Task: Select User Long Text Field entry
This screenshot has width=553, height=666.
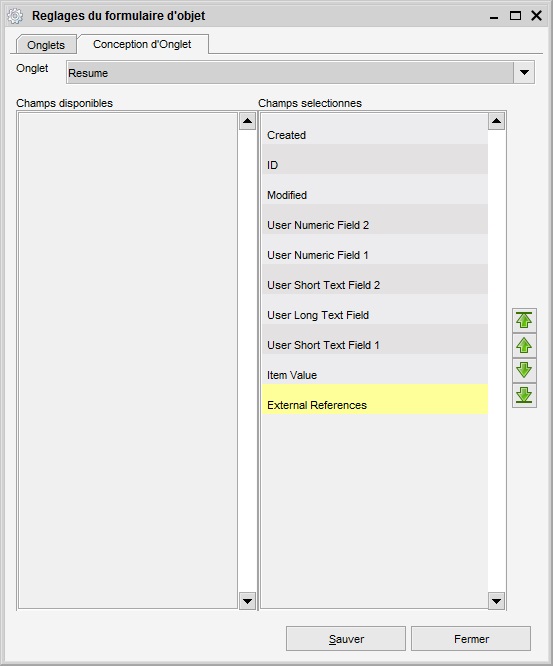Action: click(375, 309)
